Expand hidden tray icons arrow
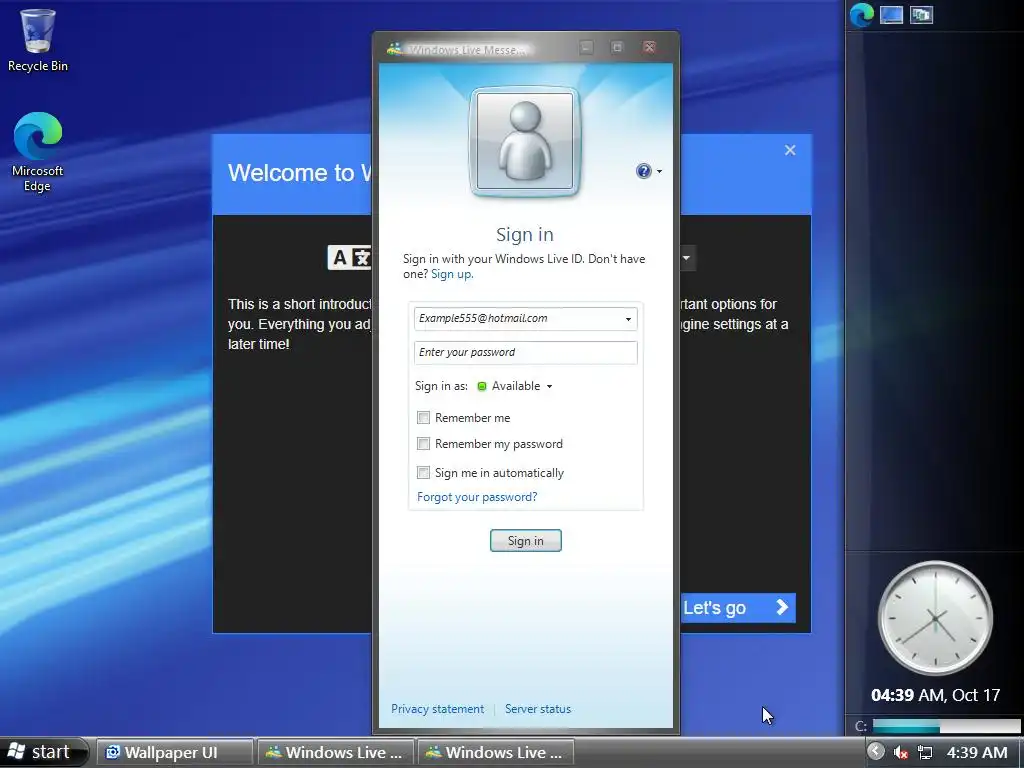 876,752
